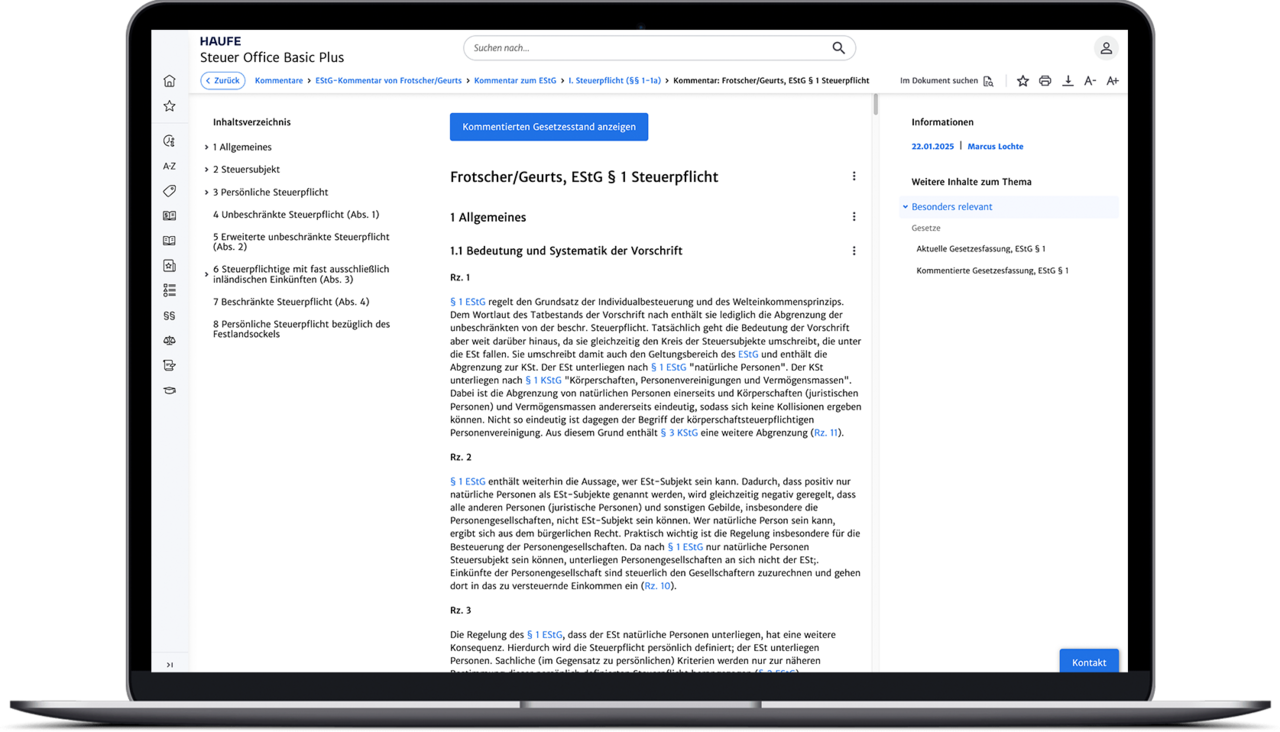Viewport: 1280px width, 732px height.
Task: Click the graduation cap sidebar icon
Action: pos(169,390)
